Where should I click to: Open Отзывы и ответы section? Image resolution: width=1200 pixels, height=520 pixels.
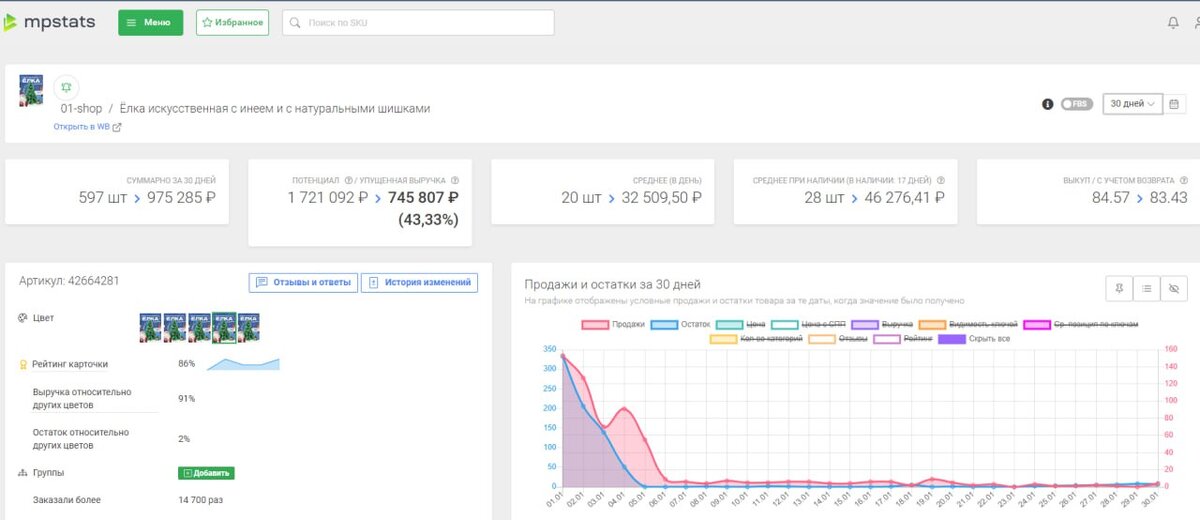[303, 283]
